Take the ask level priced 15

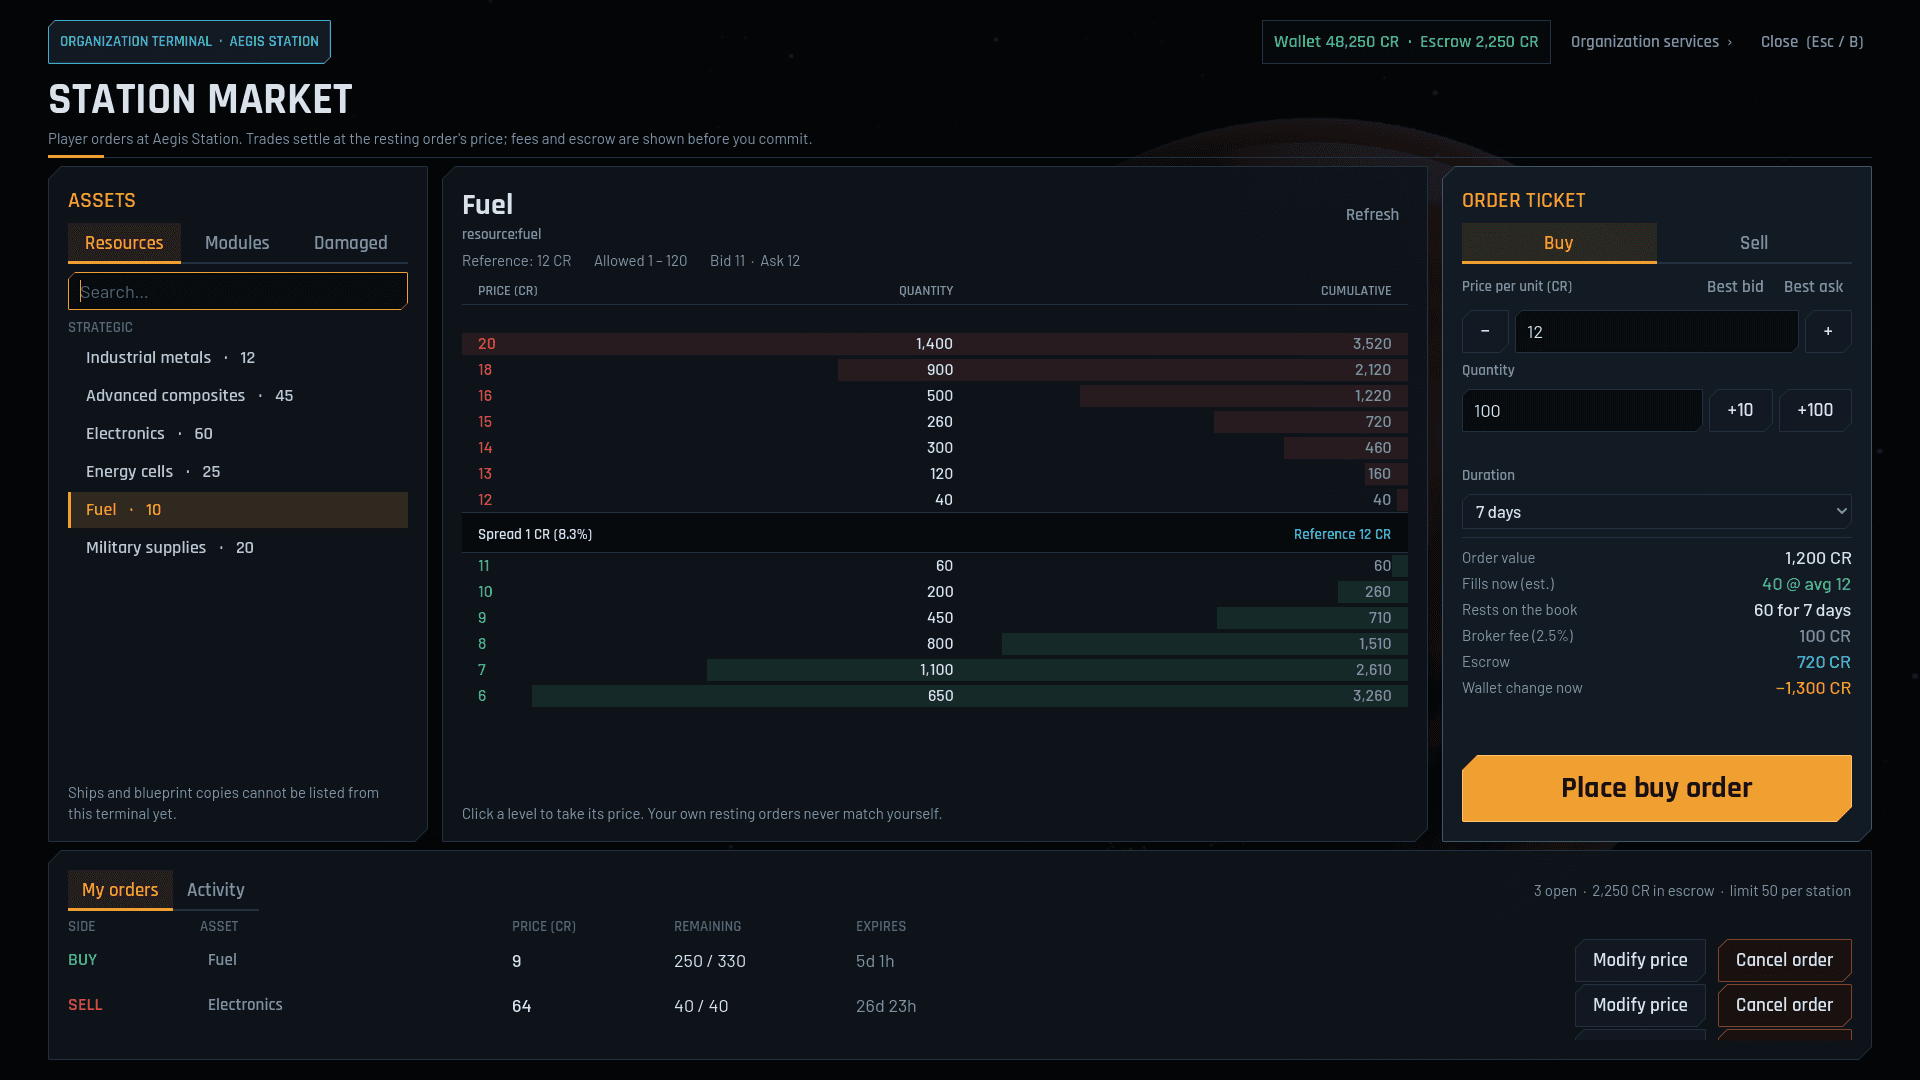[x=935, y=422]
